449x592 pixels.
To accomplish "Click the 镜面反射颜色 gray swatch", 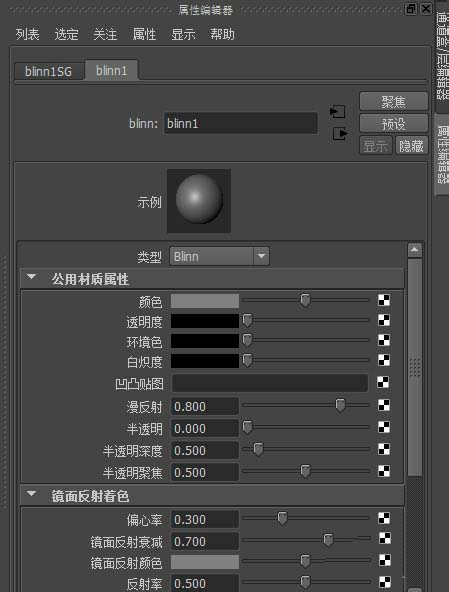I will (x=205, y=562).
